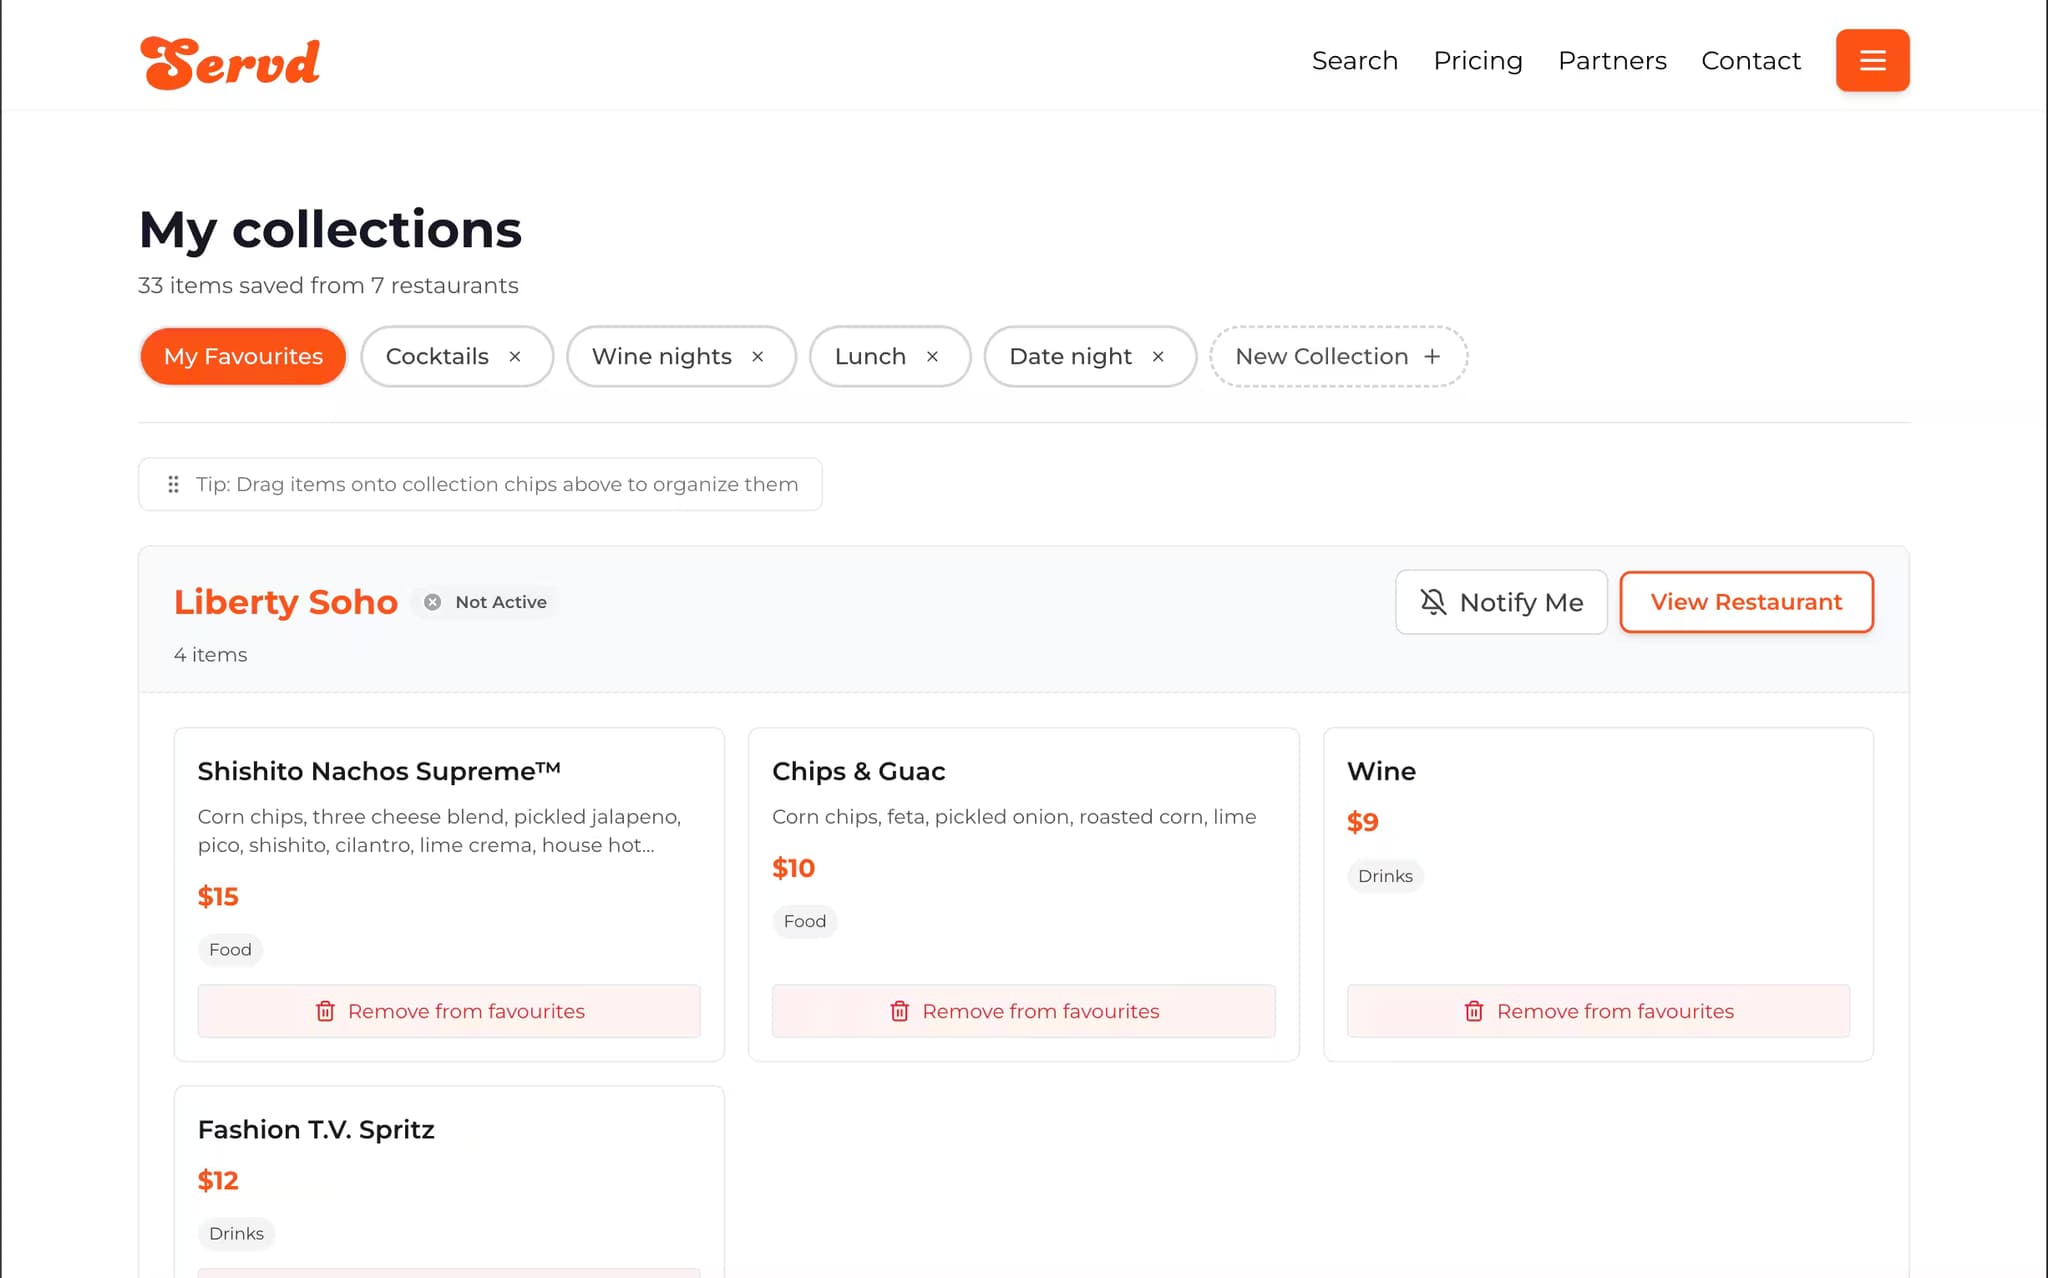Image resolution: width=2048 pixels, height=1278 pixels.
Task: Click the Chips & Guac ingredients description
Action: [1014, 817]
